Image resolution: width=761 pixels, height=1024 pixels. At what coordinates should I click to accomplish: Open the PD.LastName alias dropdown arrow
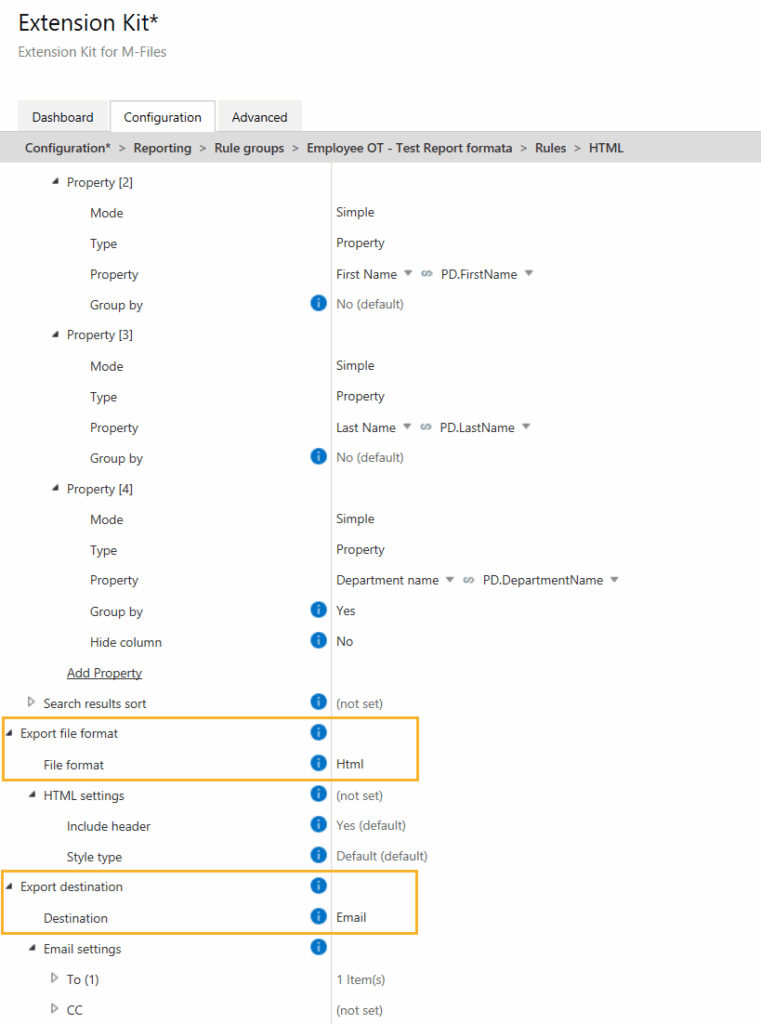coord(526,427)
